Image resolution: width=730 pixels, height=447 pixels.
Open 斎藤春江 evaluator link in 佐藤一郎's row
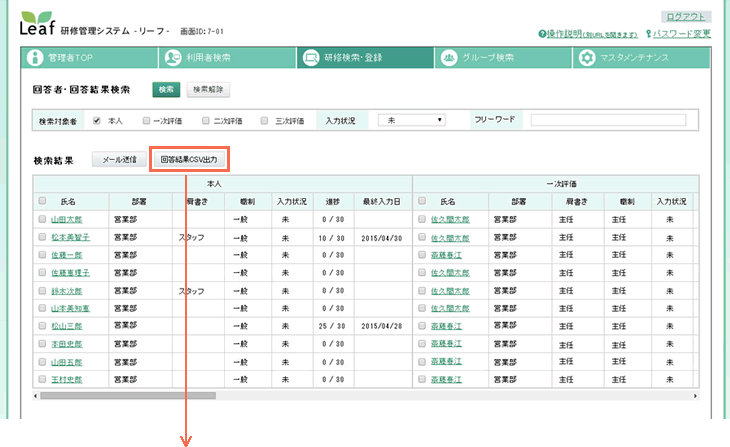[446, 255]
